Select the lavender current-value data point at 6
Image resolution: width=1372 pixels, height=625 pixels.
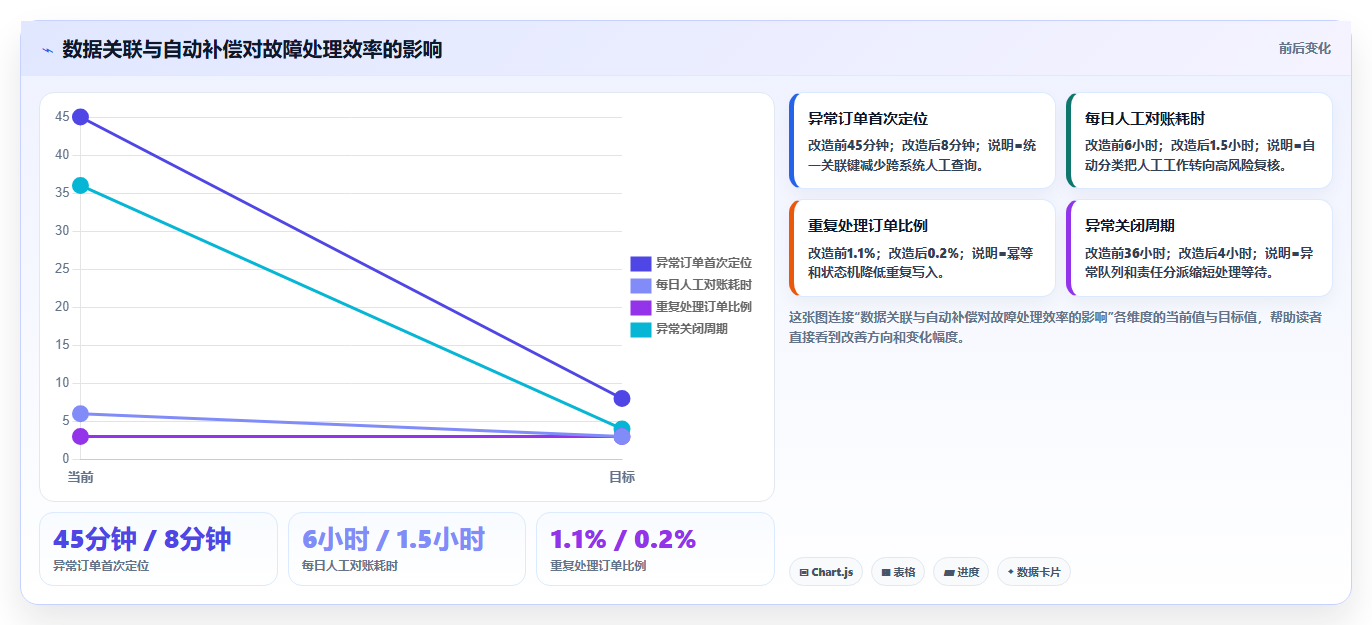pyautogui.click(x=81, y=414)
